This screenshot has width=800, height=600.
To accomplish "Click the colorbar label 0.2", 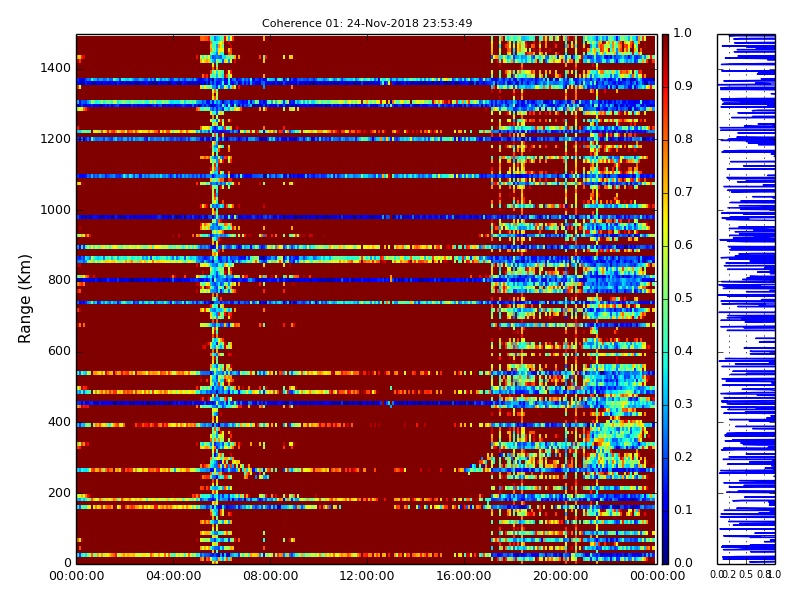I will pos(683,457).
